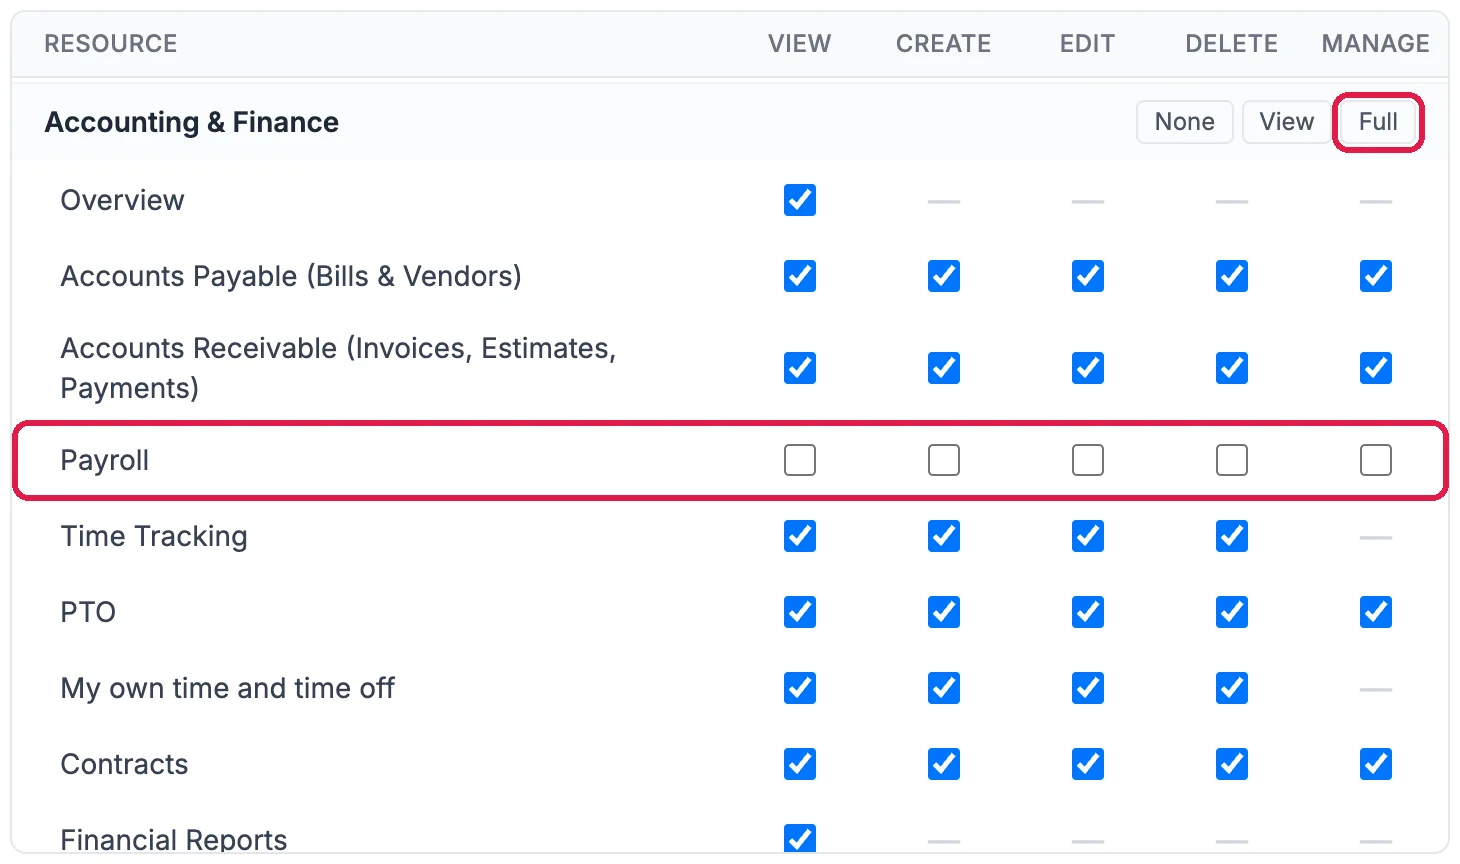
Task: Uncheck Create permission for PTO
Action: tap(944, 612)
